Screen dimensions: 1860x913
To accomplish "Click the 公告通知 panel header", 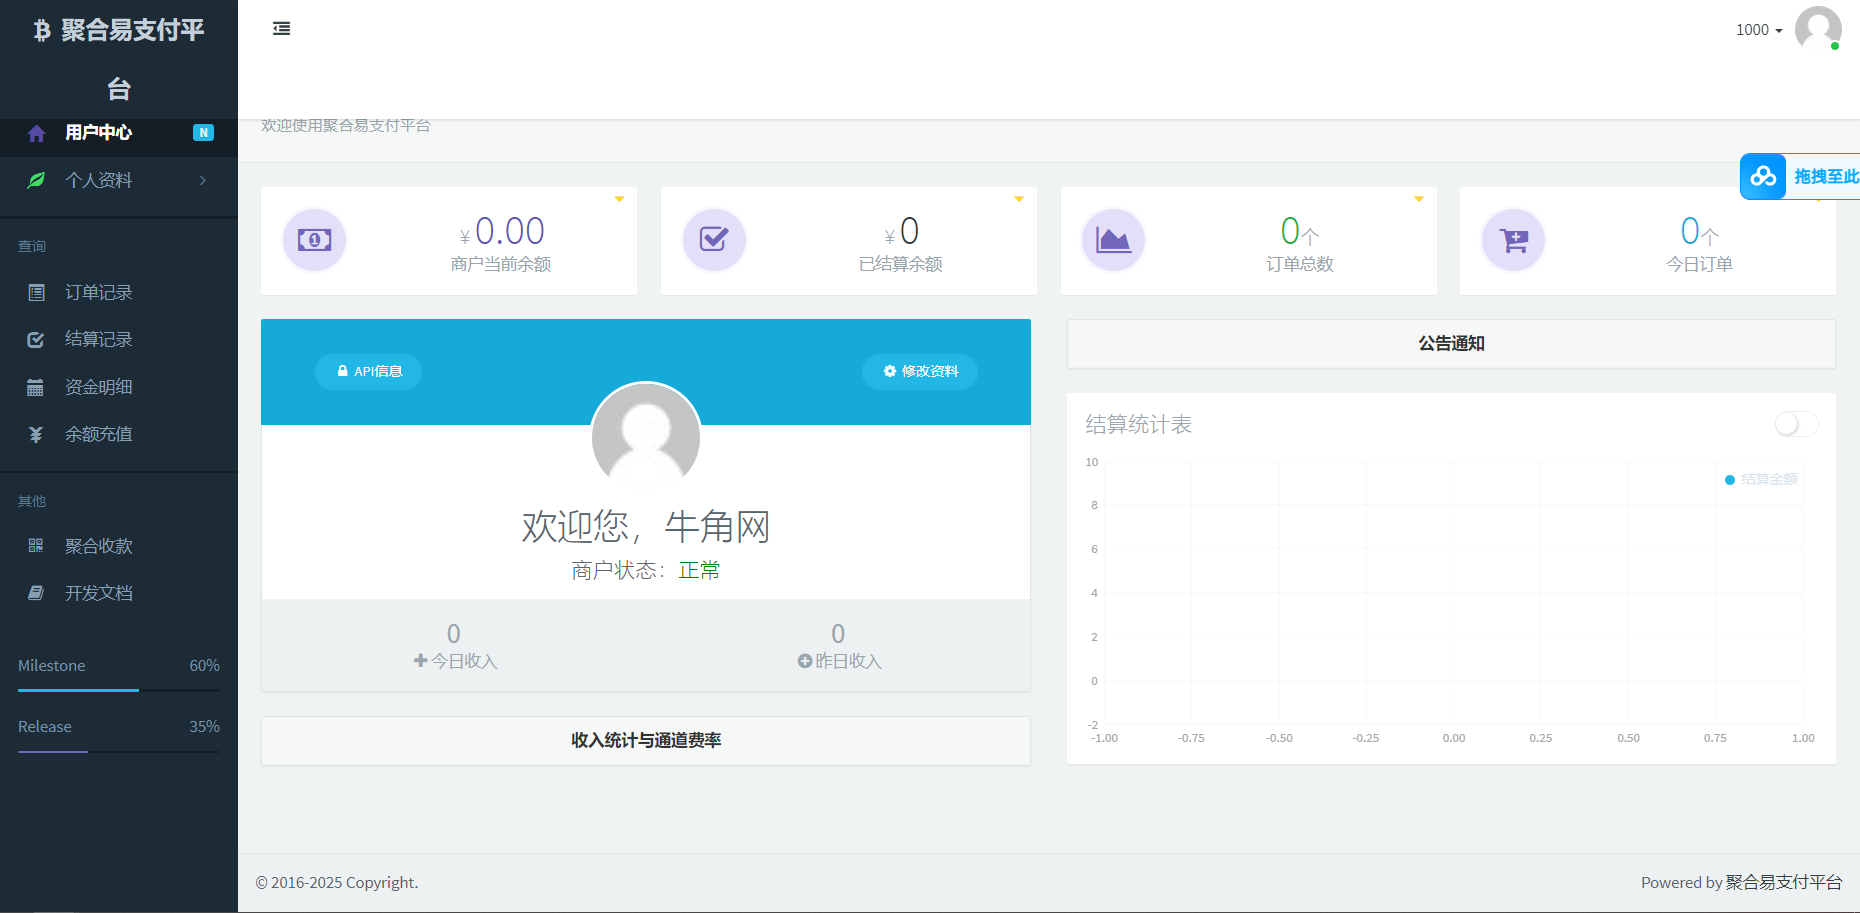I will (x=1451, y=344).
